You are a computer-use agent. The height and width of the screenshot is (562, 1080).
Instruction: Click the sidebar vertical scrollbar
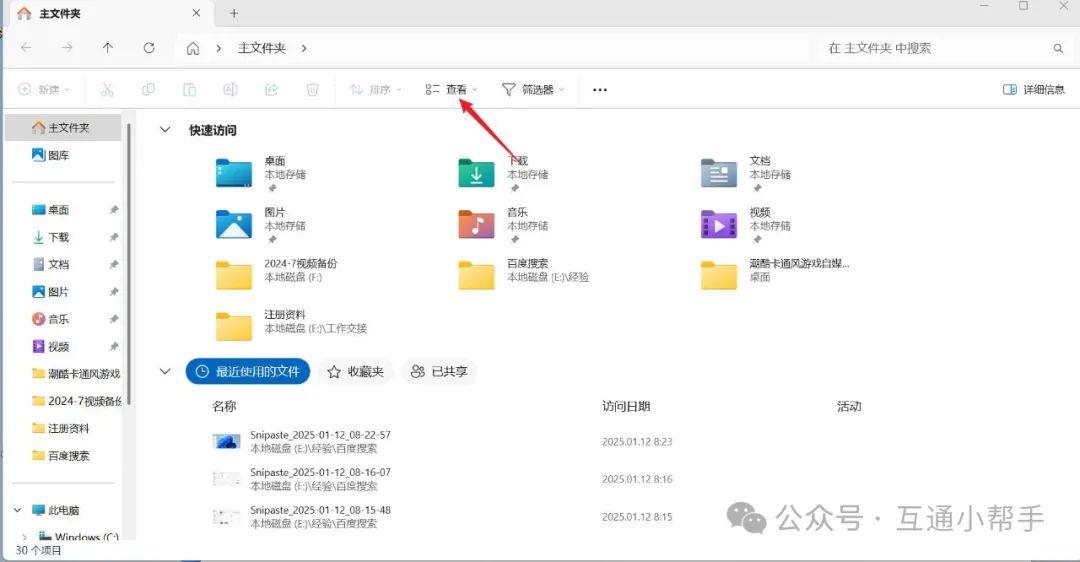click(129, 262)
